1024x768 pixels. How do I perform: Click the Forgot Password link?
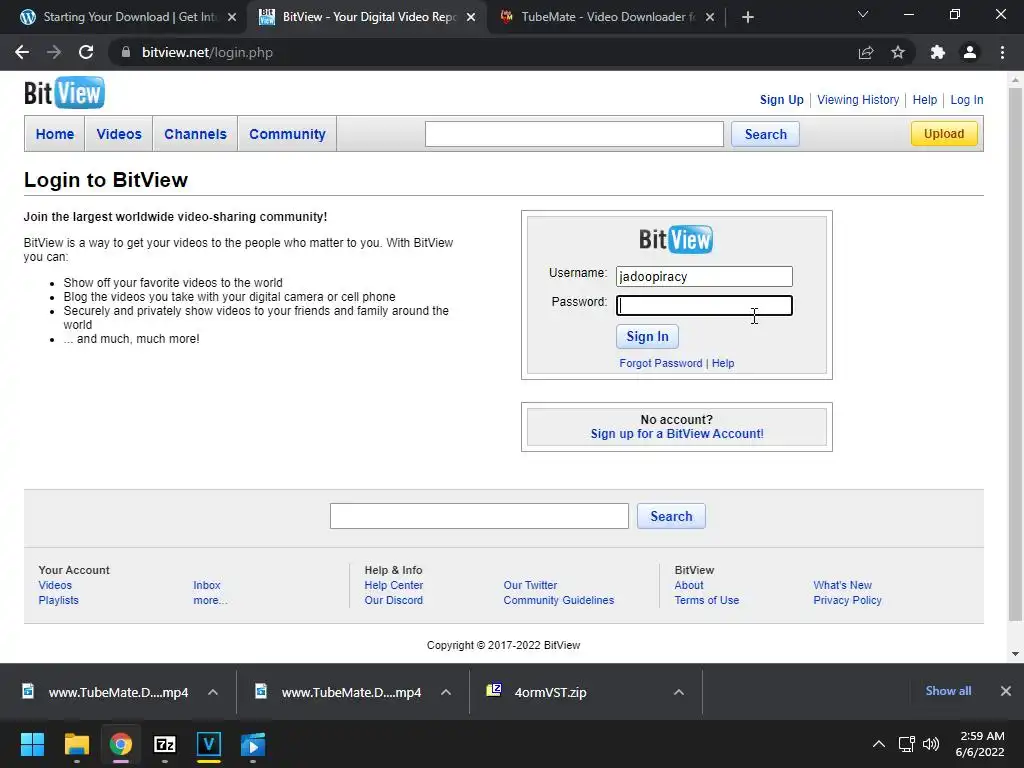point(661,363)
